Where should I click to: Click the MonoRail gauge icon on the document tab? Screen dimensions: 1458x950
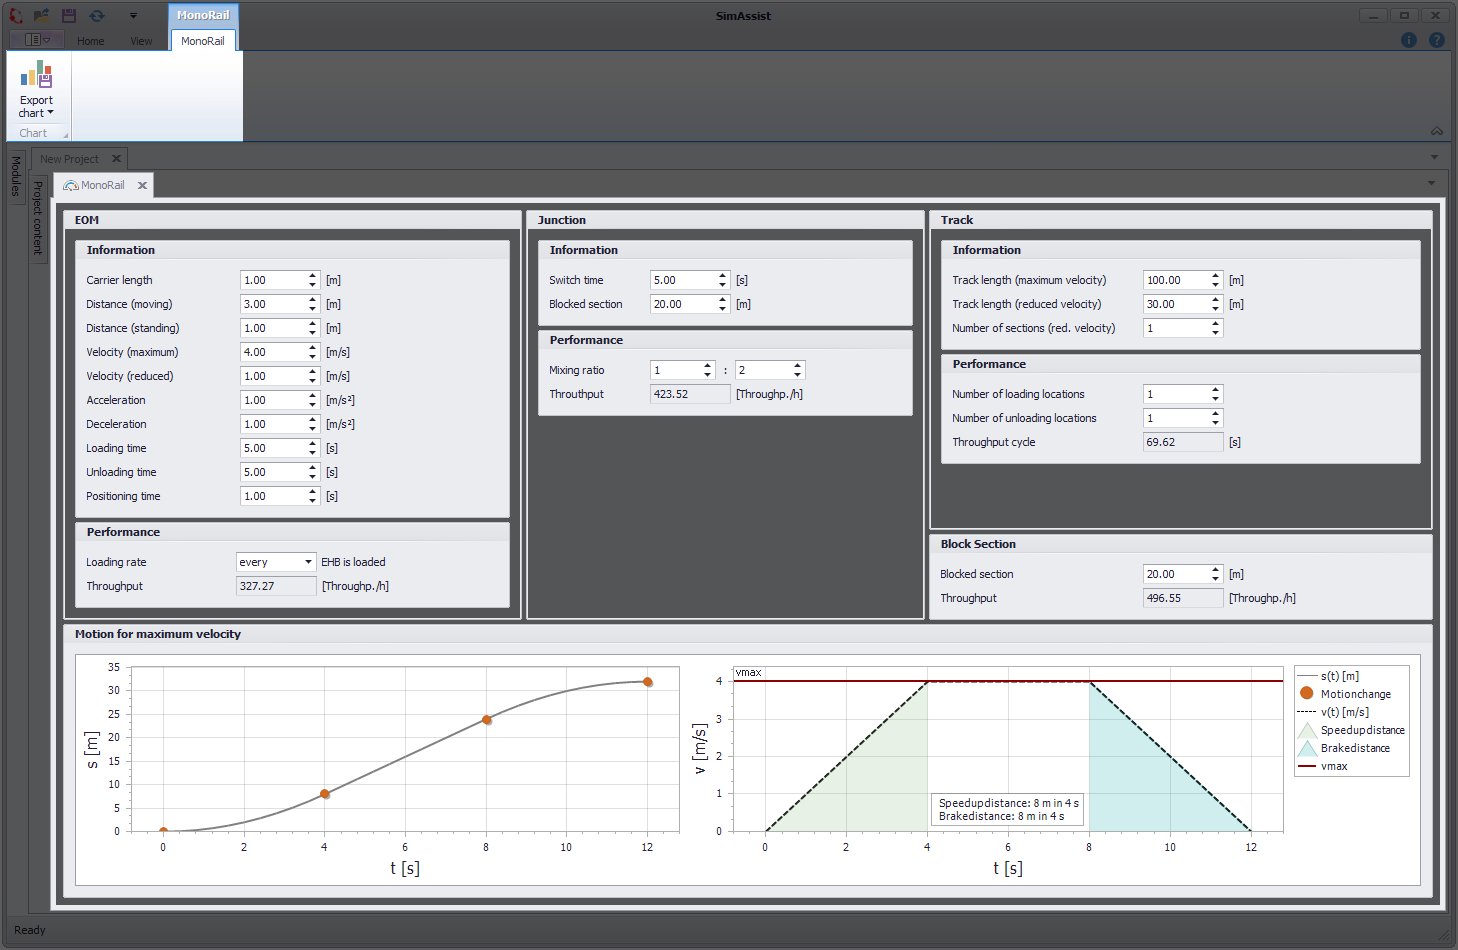coord(70,184)
